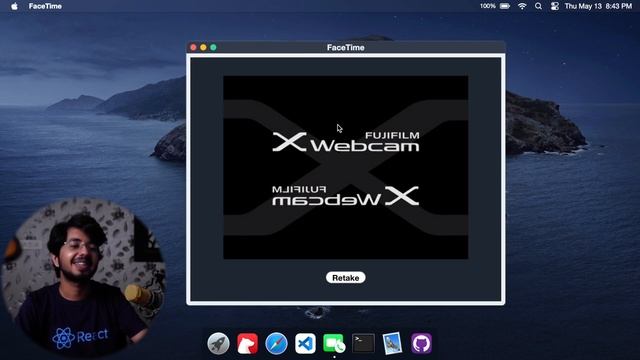Click the Wi-Fi status icon
Screen dimensions: 640x360
click(522, 6)
